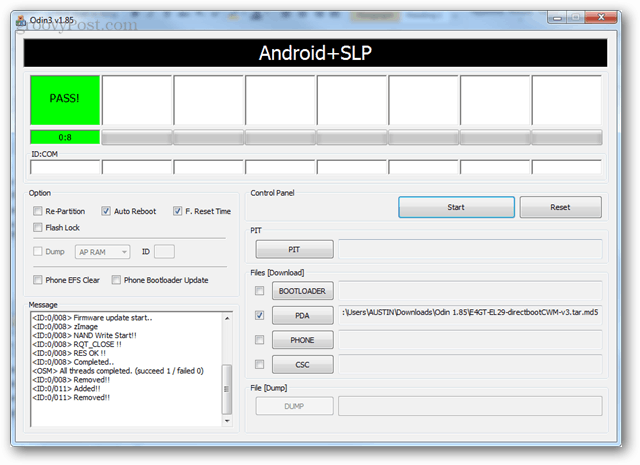Minimize the Odin3 window
Screen dimensions: 640x465
click(557, 18)
